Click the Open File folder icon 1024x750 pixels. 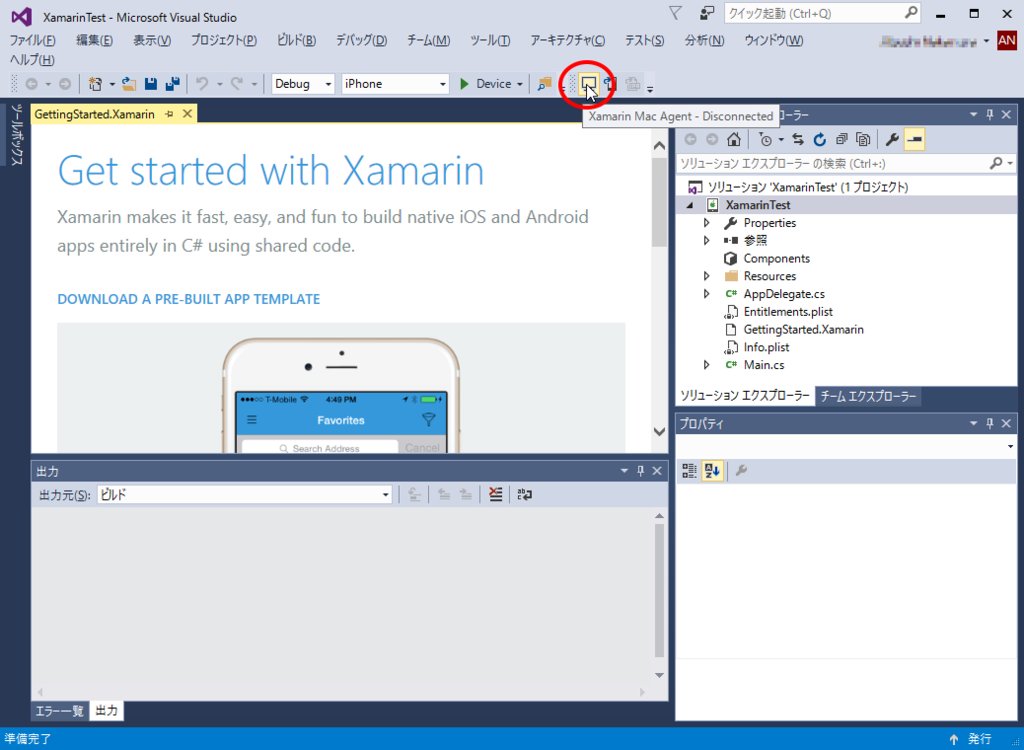129,84
